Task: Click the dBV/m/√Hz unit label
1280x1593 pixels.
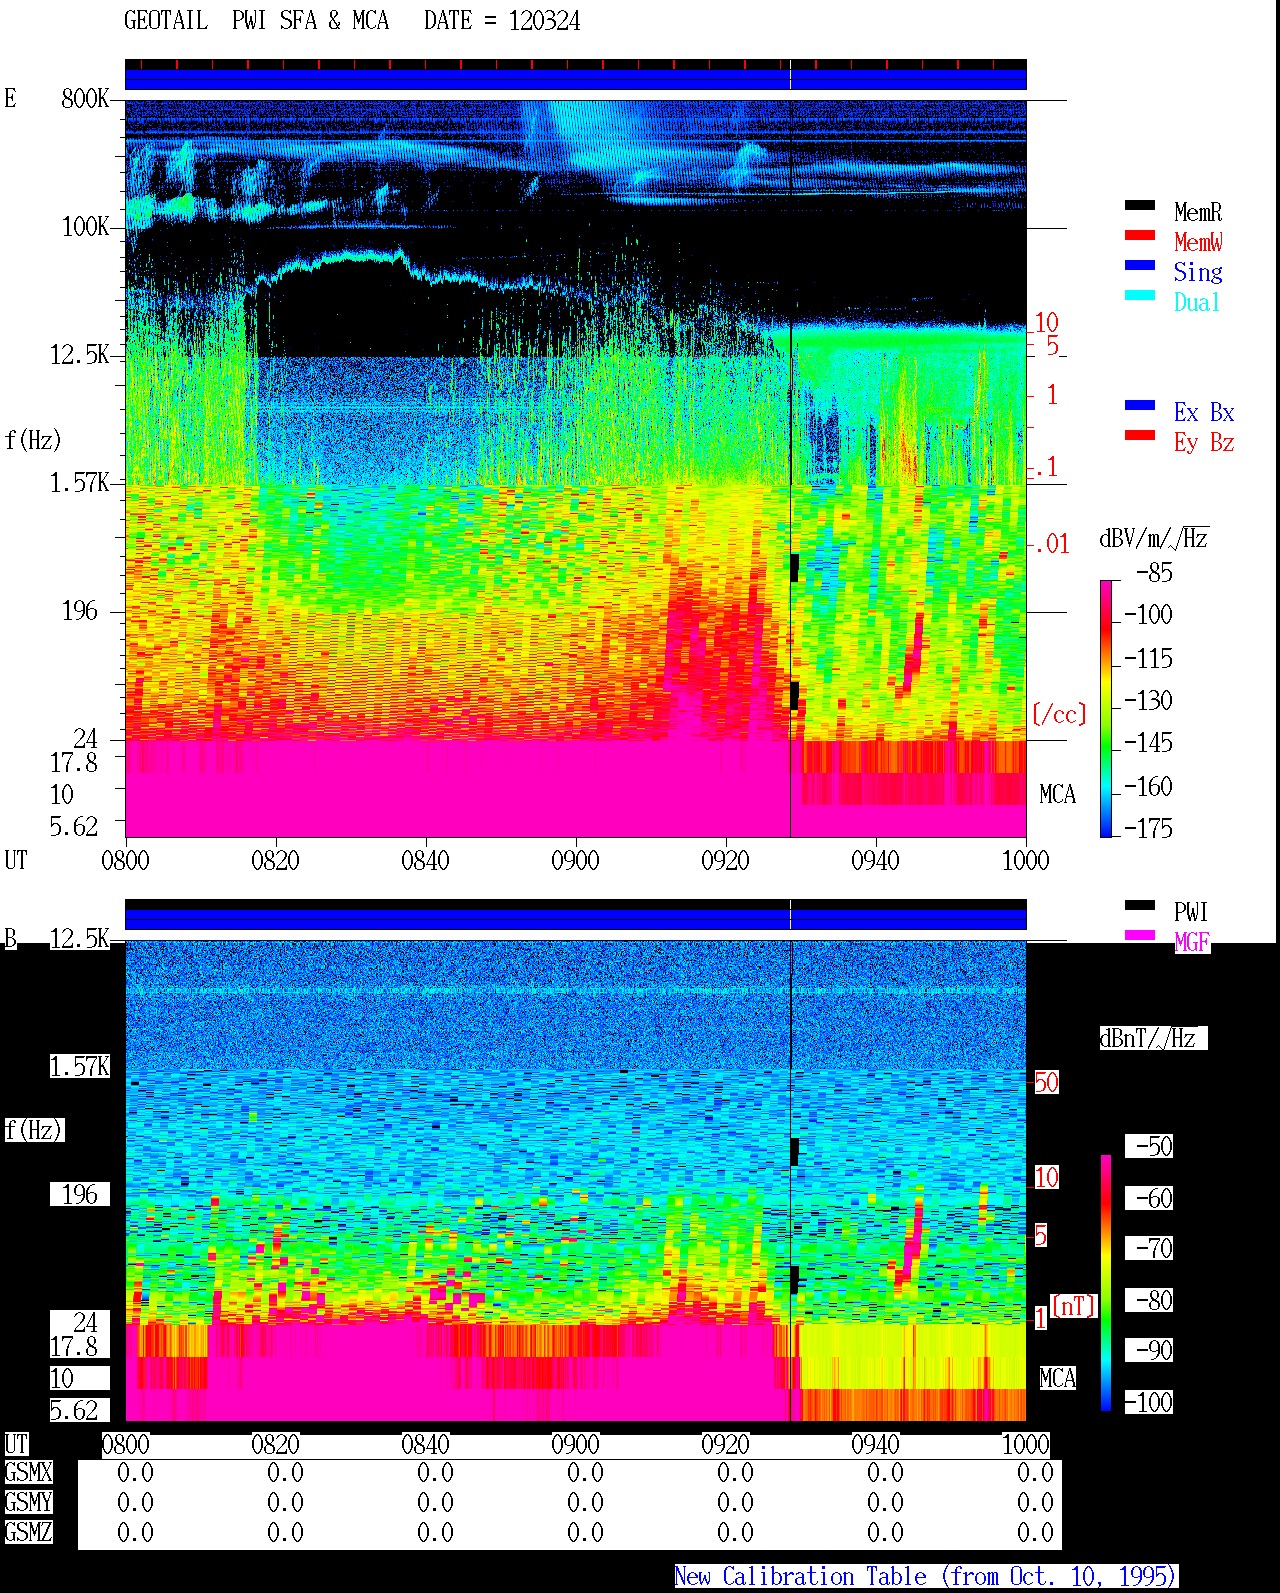Action: (1154, 538)
